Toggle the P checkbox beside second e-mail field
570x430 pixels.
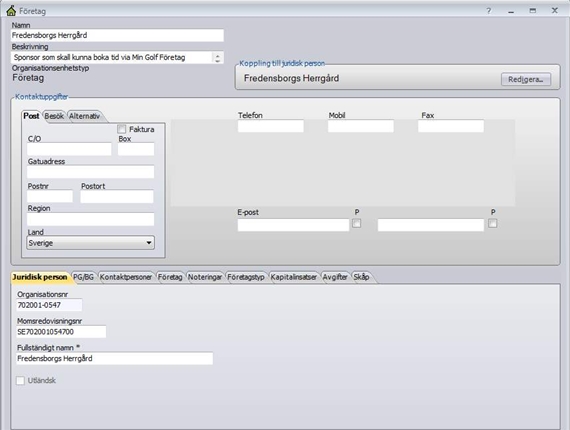[x=493, y=223]
